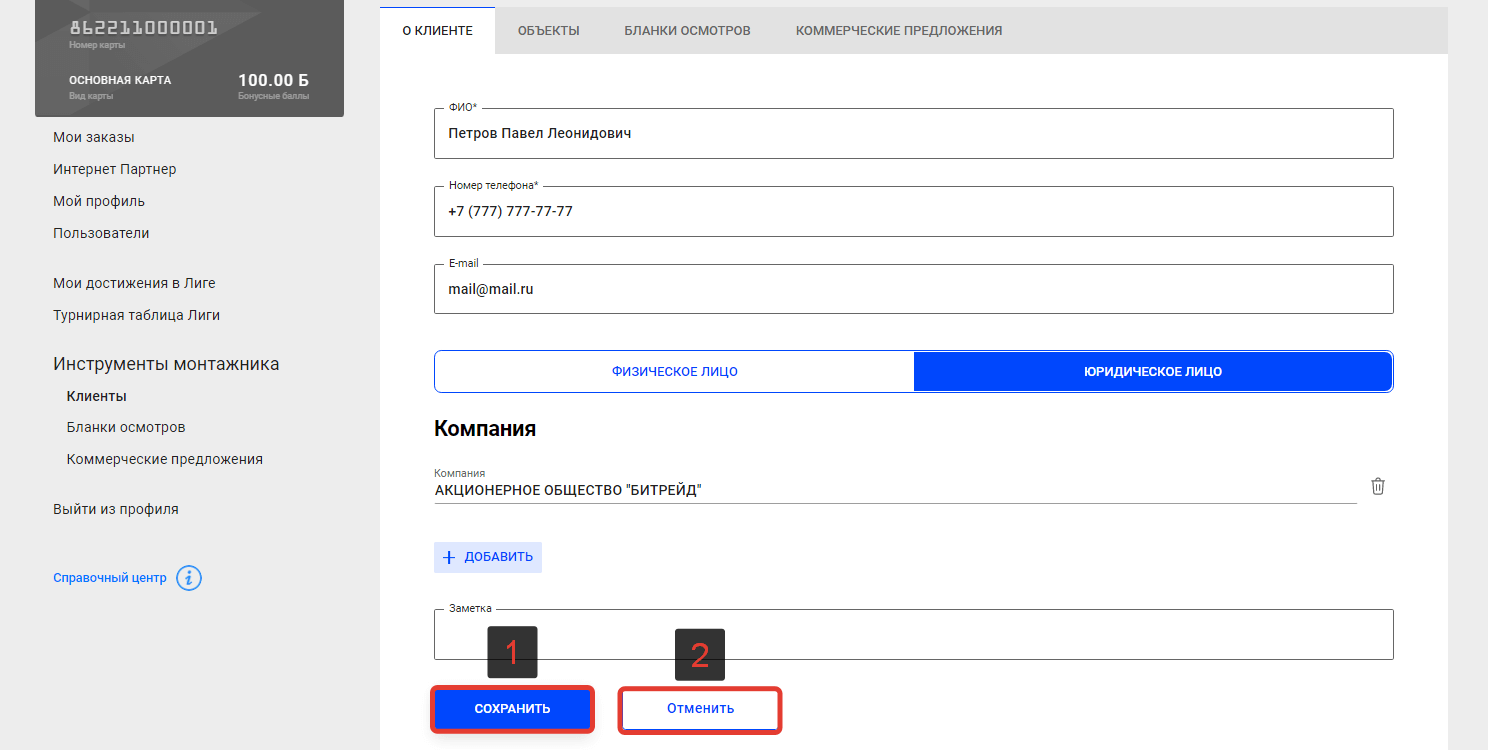Select Клиенты under Инструменты монтажника
The image size is (1488, 754).
pyautogui.click(x=97, y=396)
